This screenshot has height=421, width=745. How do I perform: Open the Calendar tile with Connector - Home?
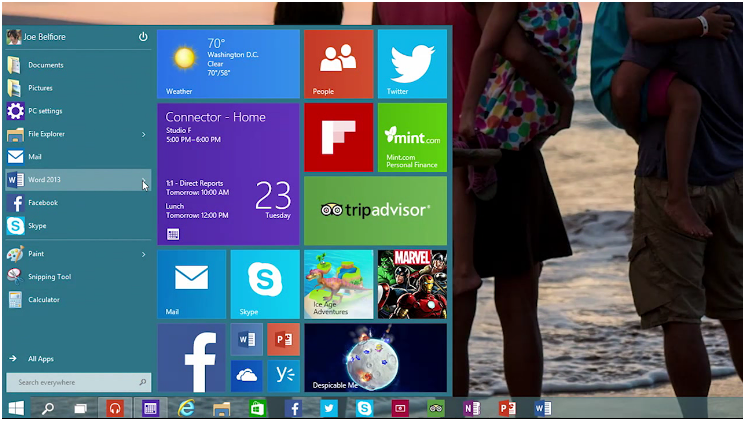(229, 174)
